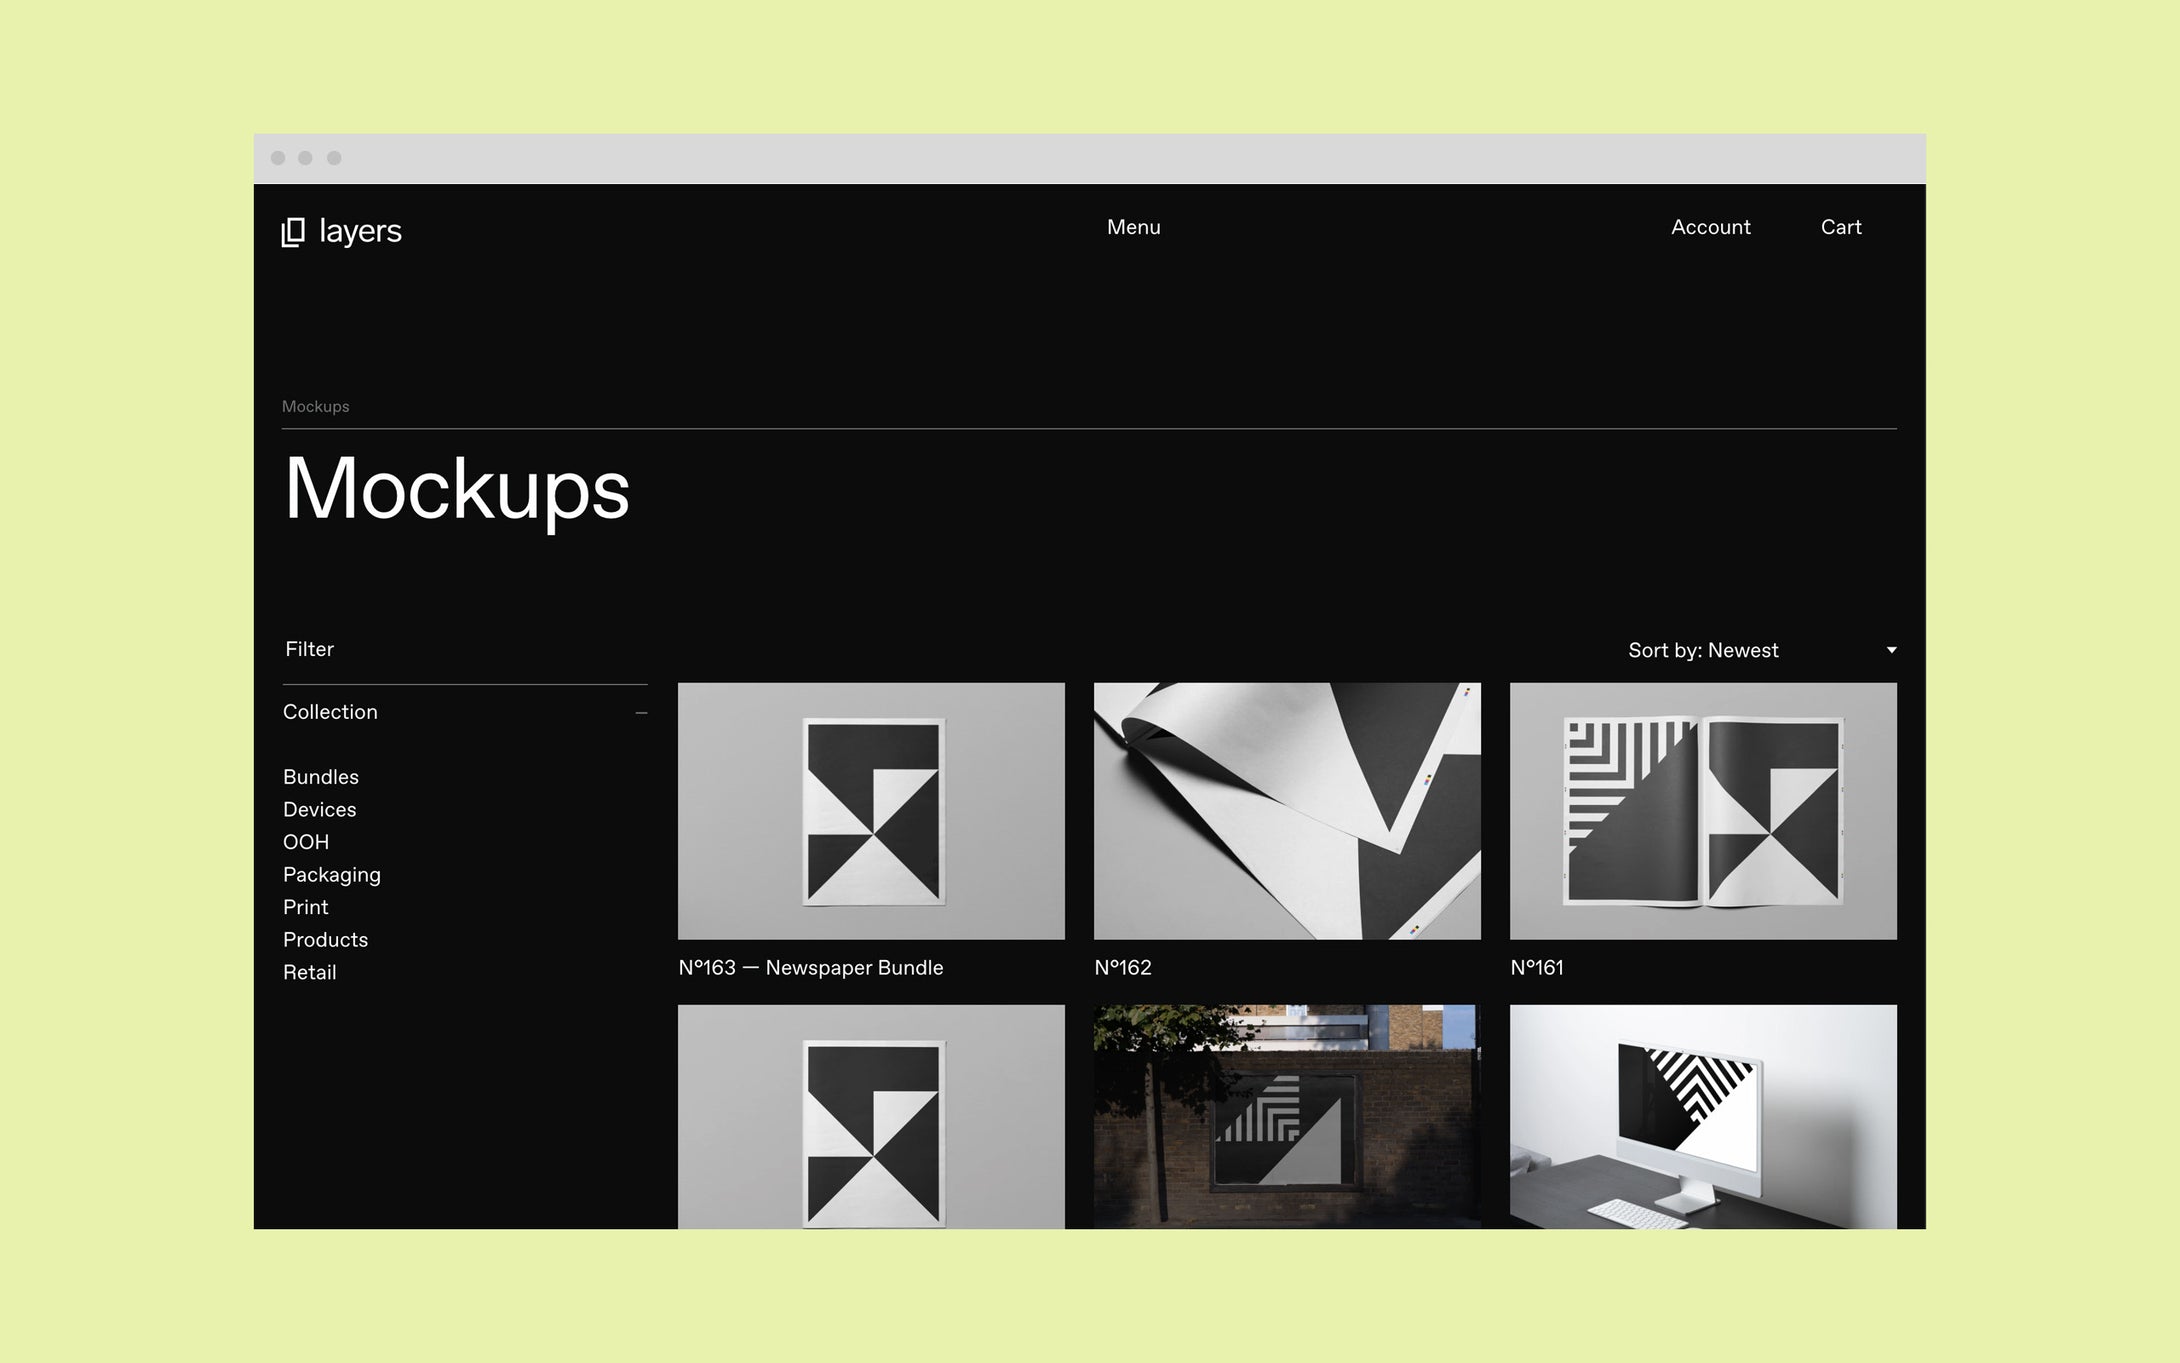Image resolution: width=2180 pixels, height=1363 pixels.
Task: Click the Filter heading
Action: 309,649
